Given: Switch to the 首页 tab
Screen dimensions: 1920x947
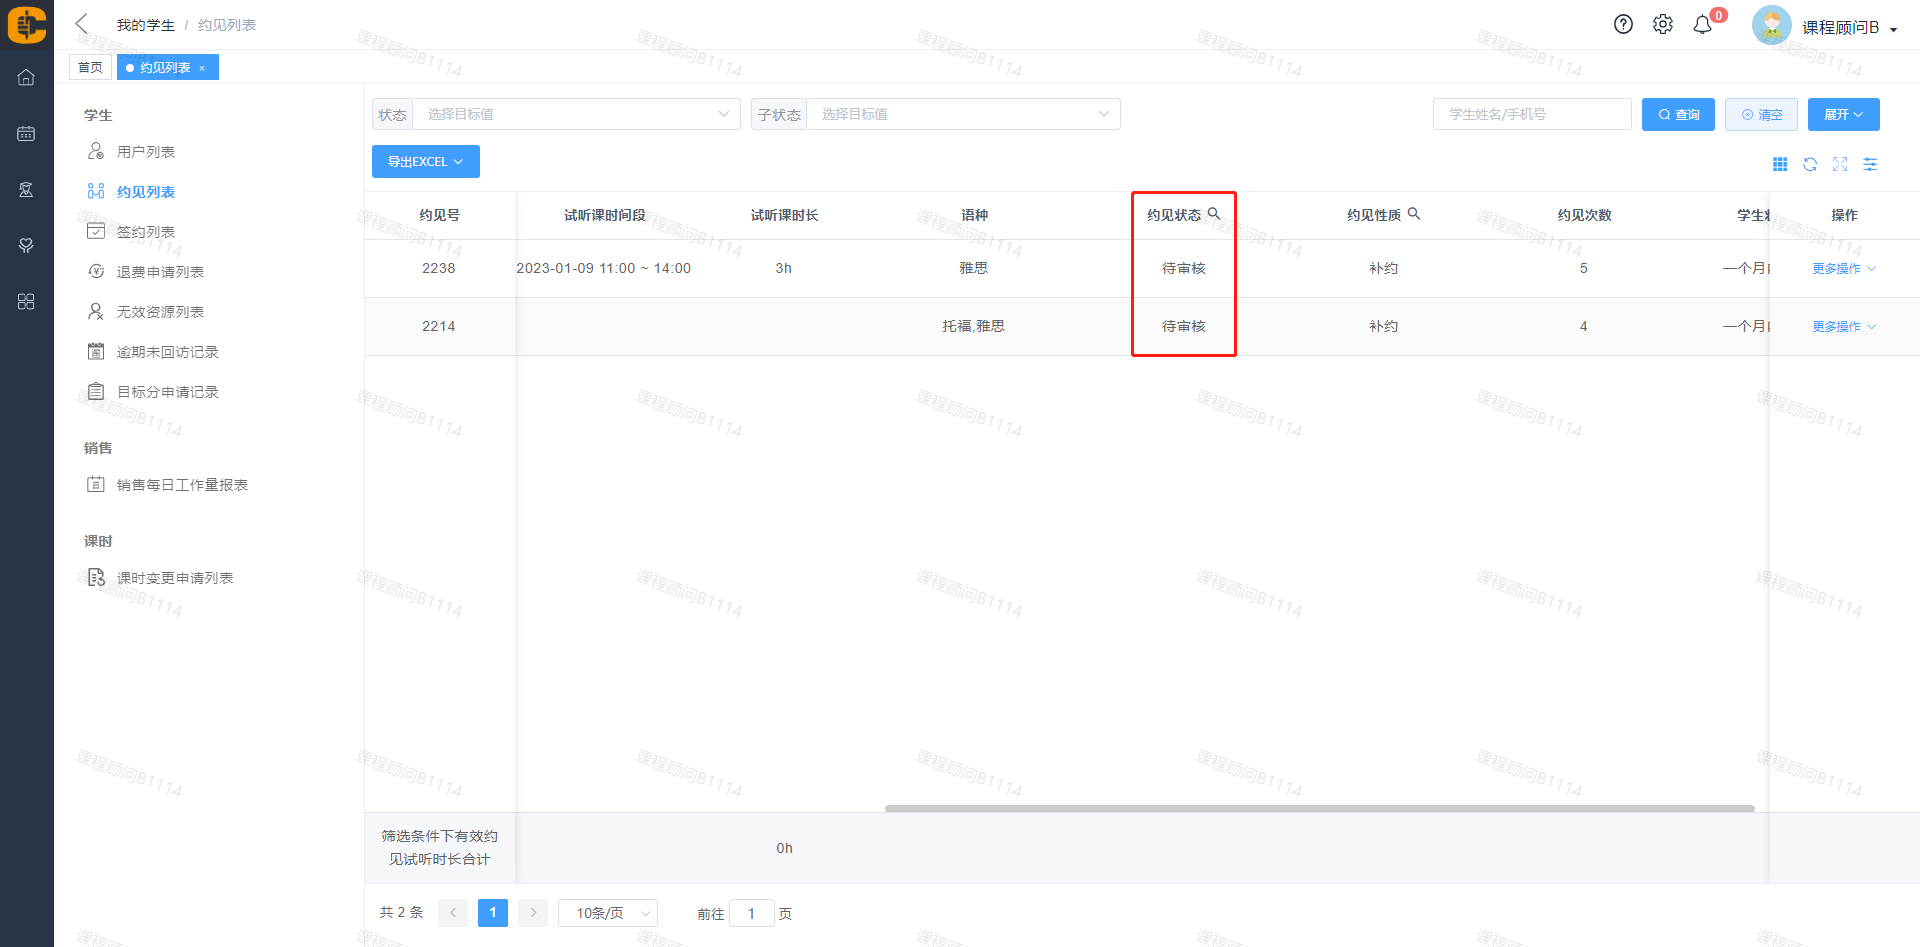Looking at the screenshot, I should pyautogui.click(x=90, y=67).
